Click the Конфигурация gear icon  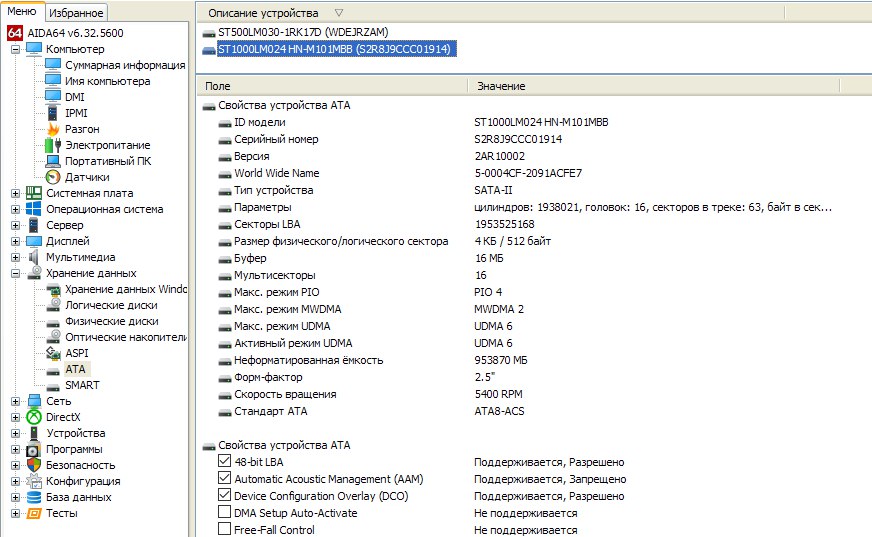[34, 481]
